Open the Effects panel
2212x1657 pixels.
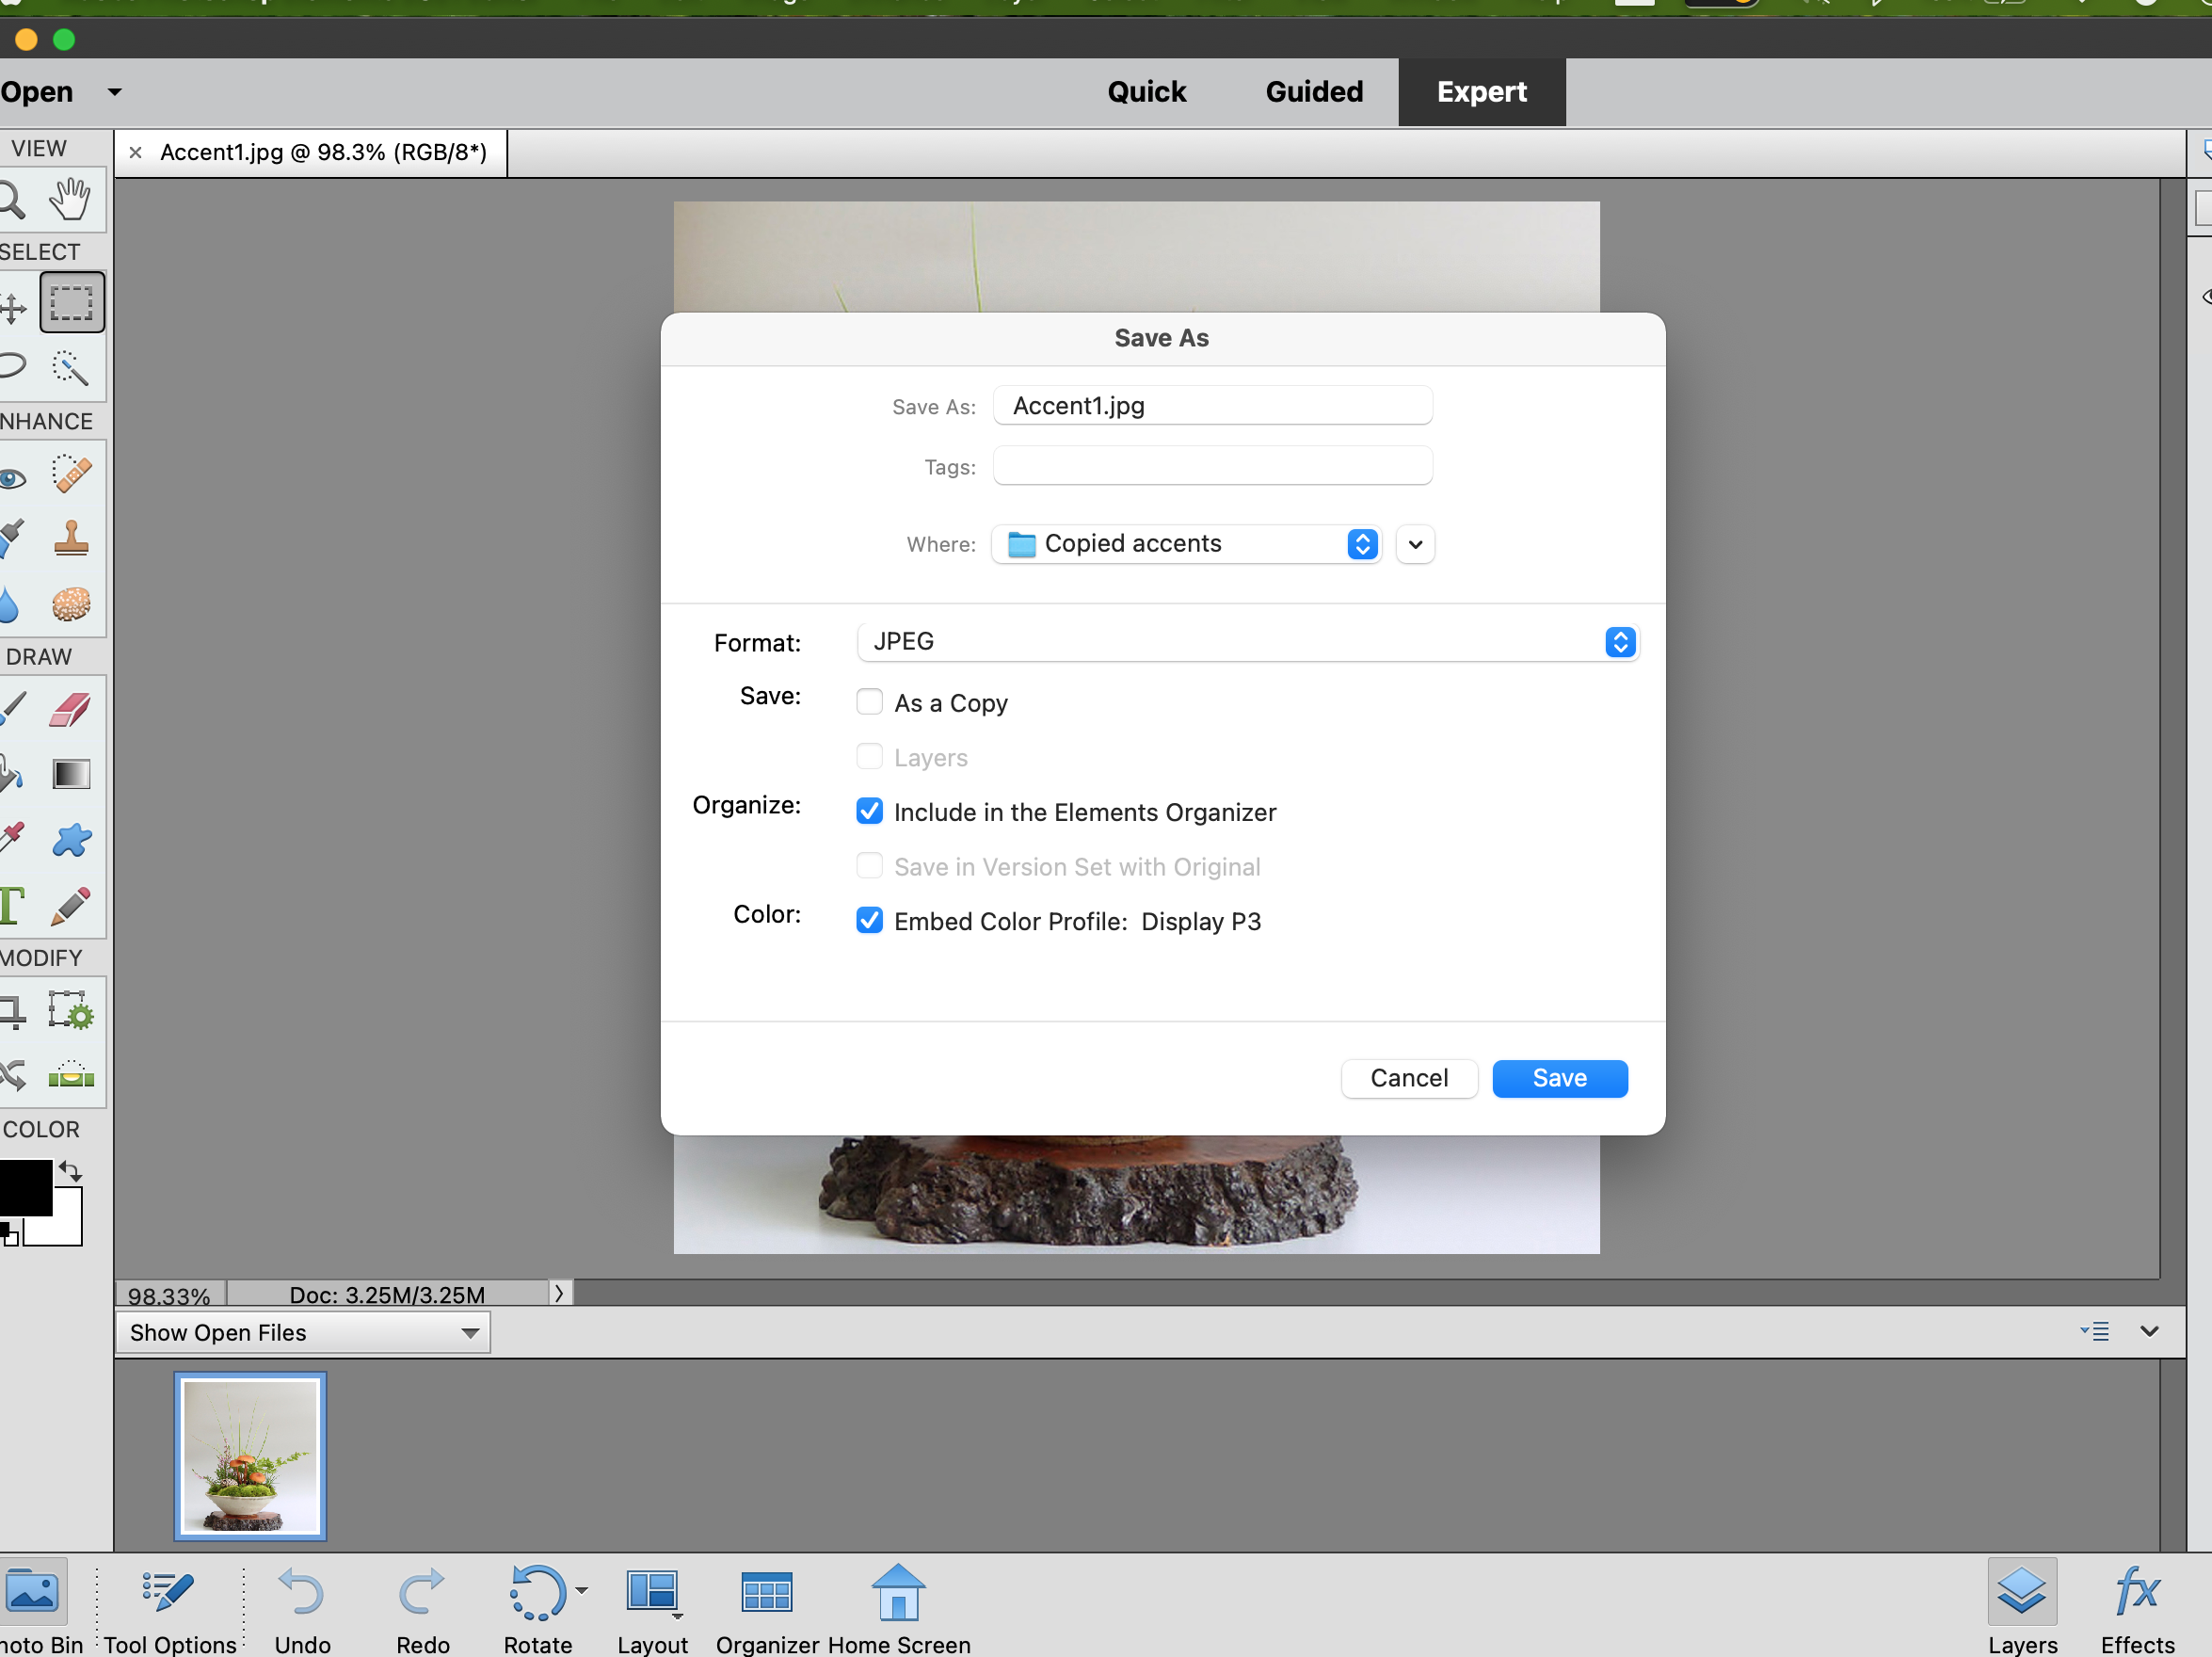click(2137, 1607)
